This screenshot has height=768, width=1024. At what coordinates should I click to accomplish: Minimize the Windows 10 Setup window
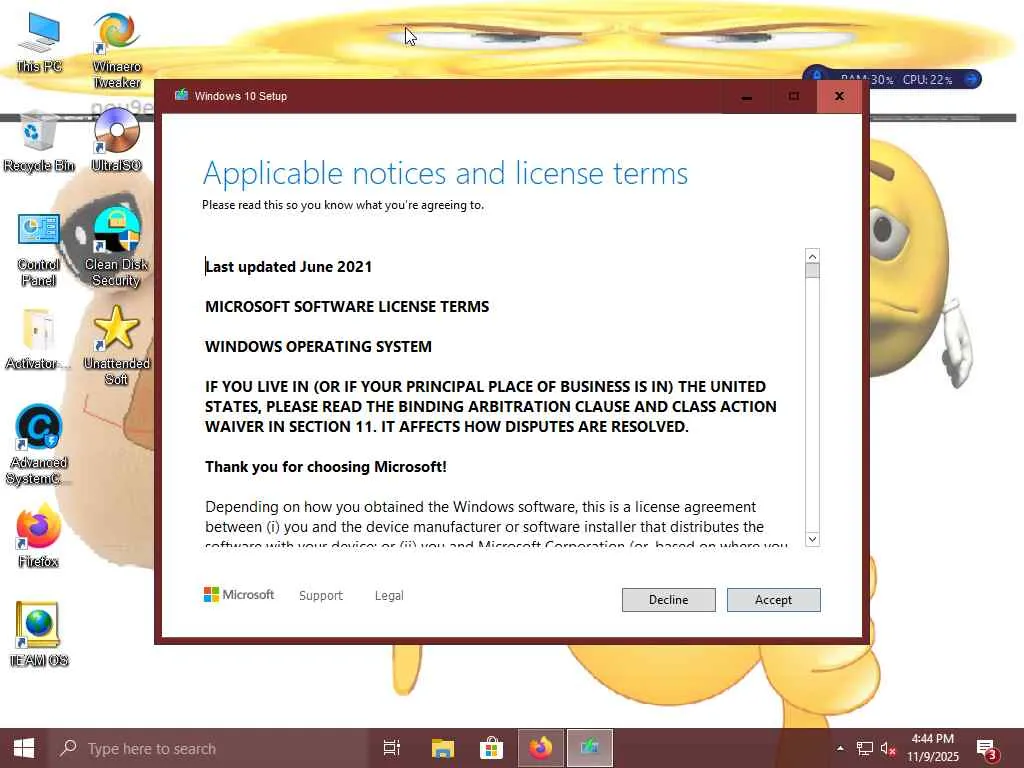click(746, 97)
